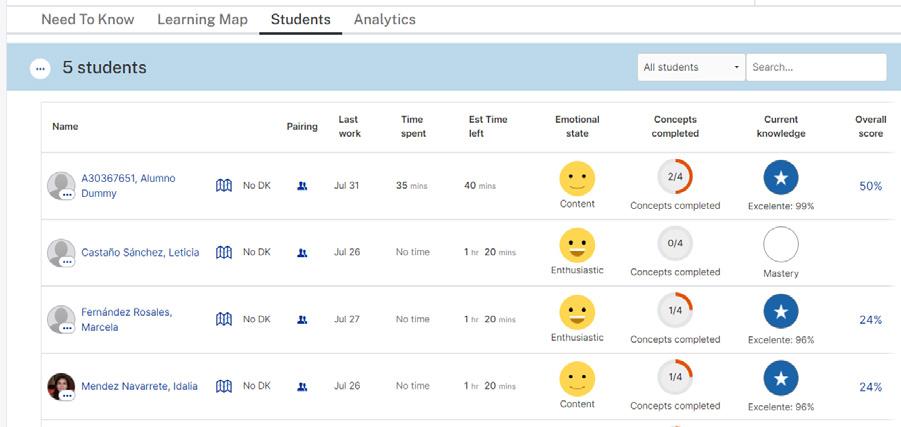
Task: Click inside the student Search field
Action: point(815,68)
